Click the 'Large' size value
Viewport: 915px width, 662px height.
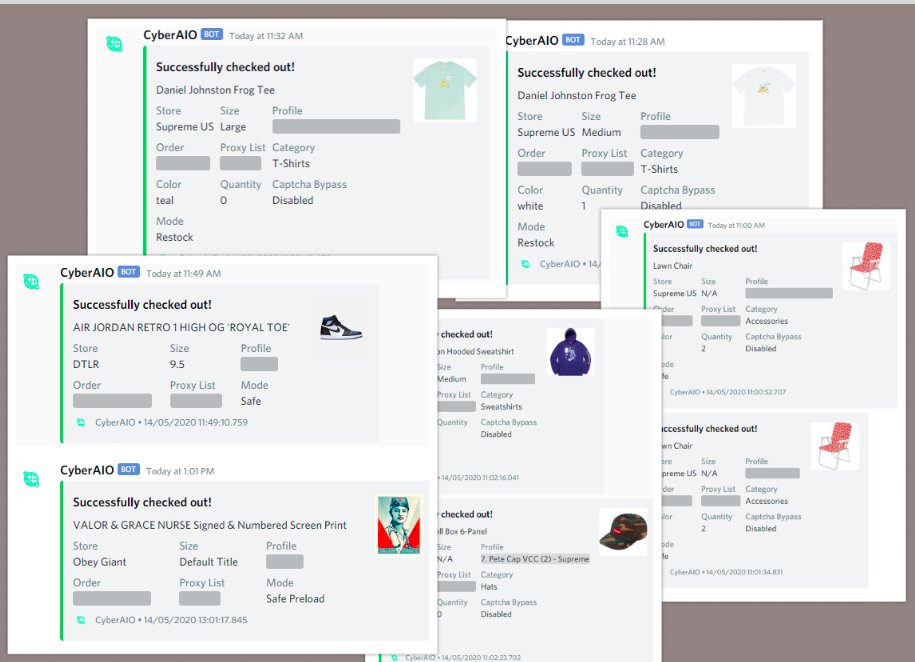pyautogui.click(x=233, y=127)
